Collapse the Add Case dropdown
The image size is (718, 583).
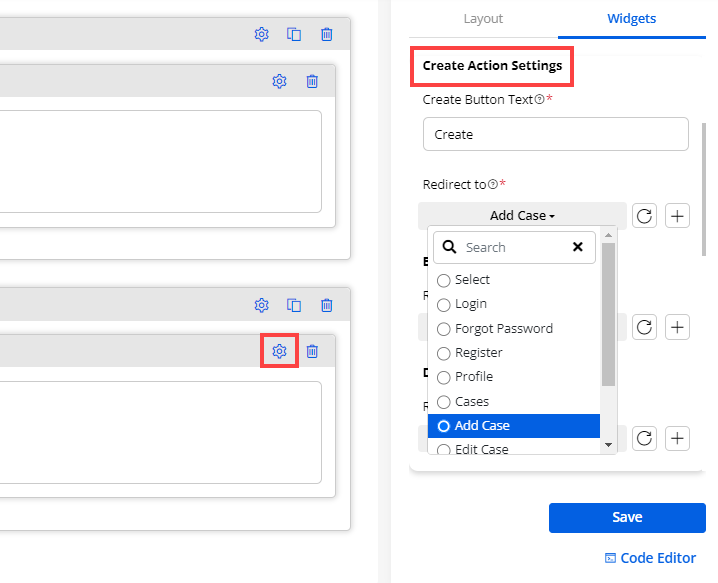522,216
